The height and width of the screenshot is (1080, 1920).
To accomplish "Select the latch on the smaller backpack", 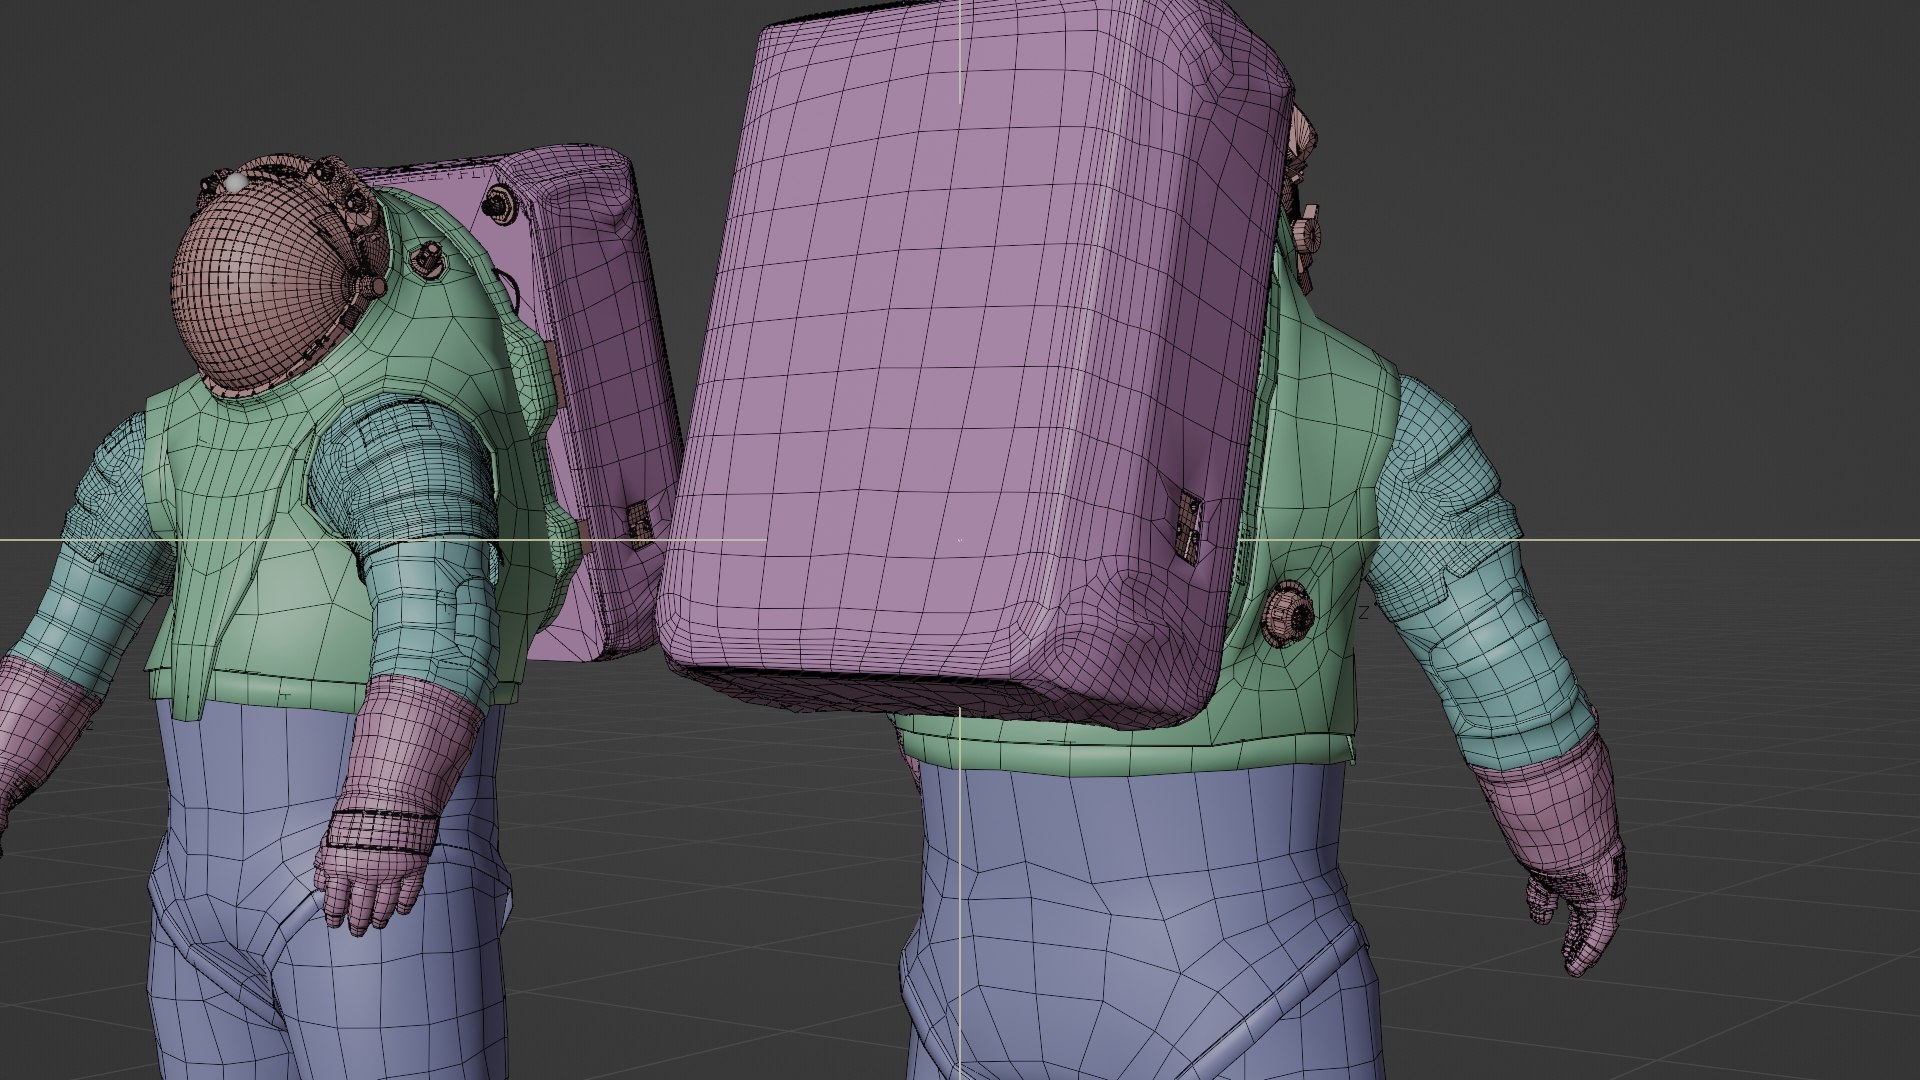I will (x=637, y=523).
